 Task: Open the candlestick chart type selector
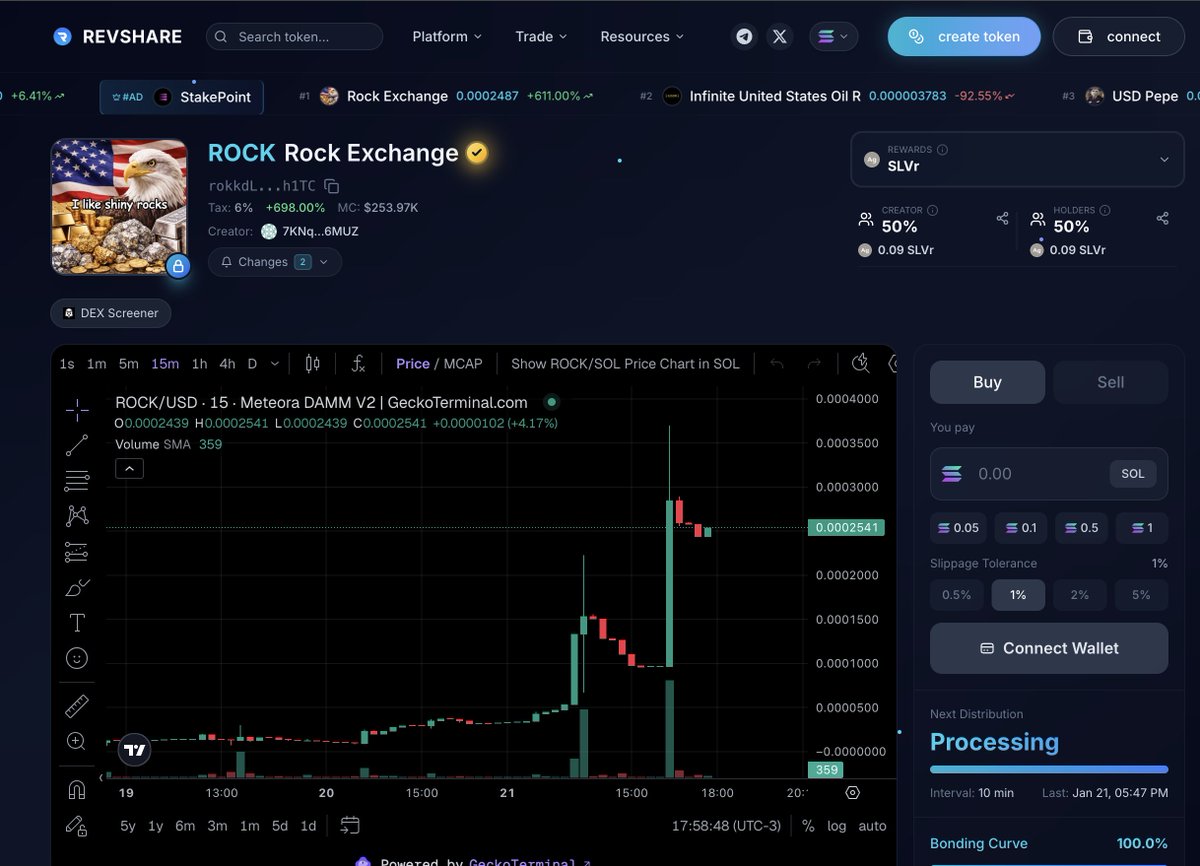(313, 364)
